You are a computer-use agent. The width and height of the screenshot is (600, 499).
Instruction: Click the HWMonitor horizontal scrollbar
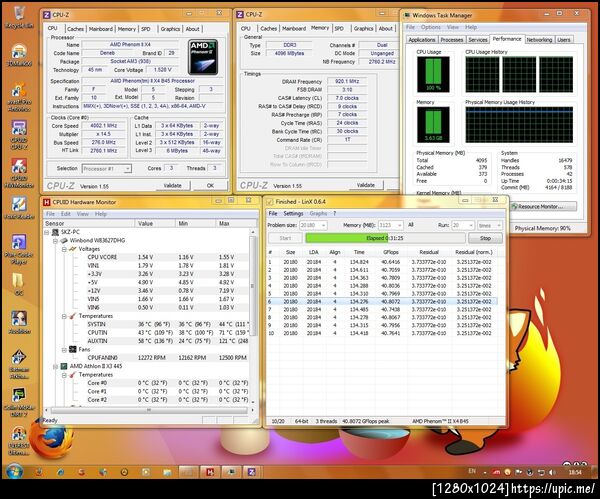pos(149,410)
